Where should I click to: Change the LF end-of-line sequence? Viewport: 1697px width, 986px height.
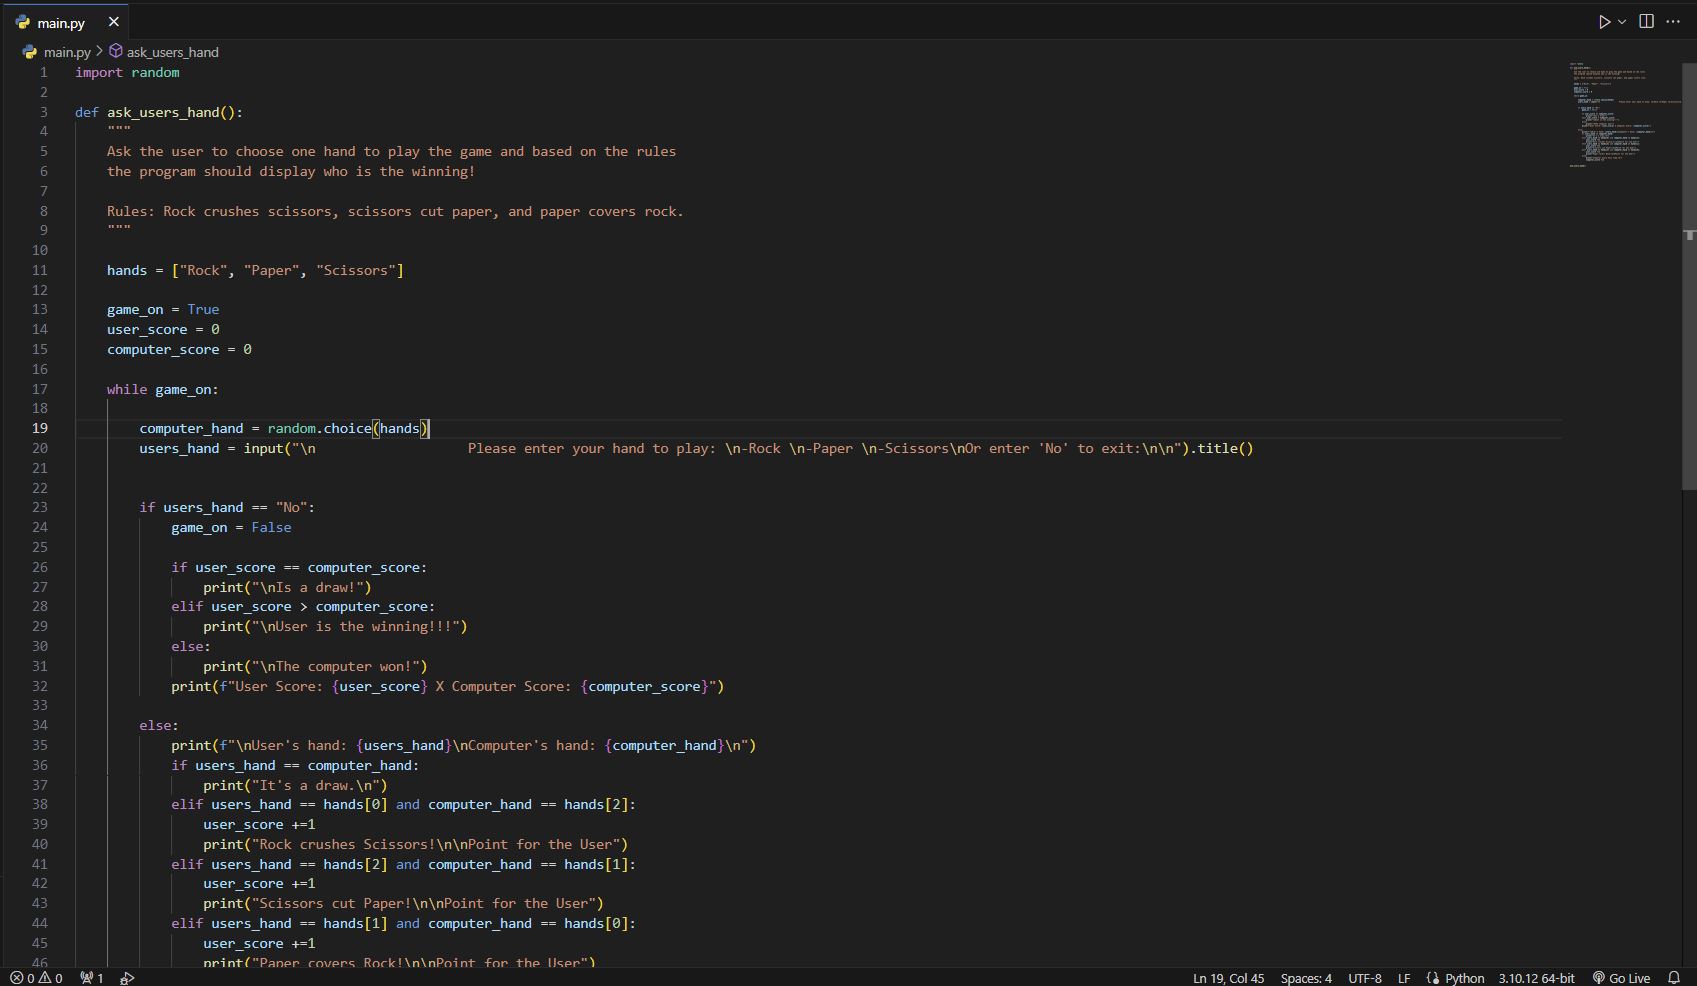1404,978
